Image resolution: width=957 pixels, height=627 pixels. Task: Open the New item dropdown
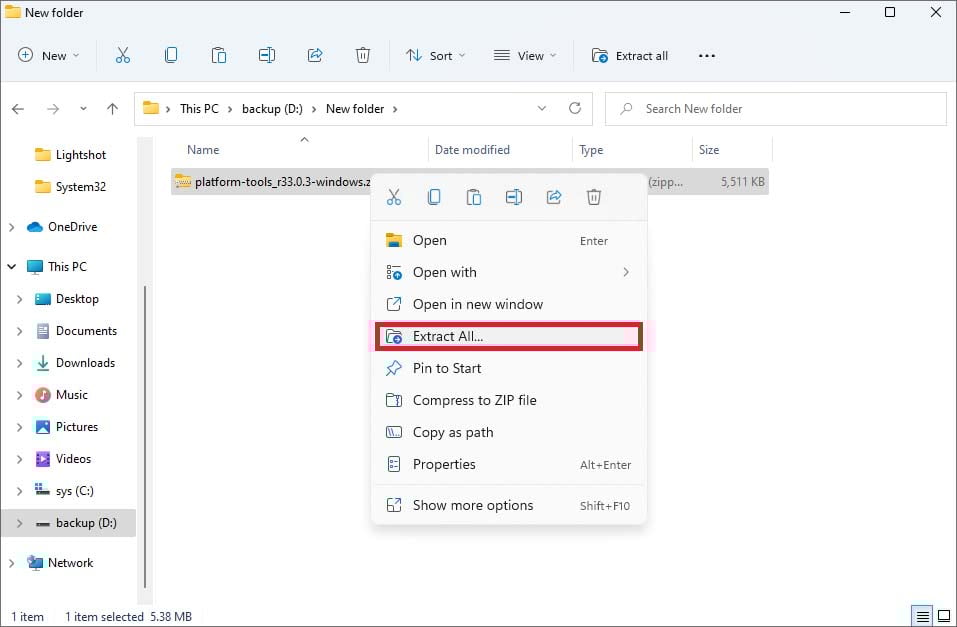(49, 56)
